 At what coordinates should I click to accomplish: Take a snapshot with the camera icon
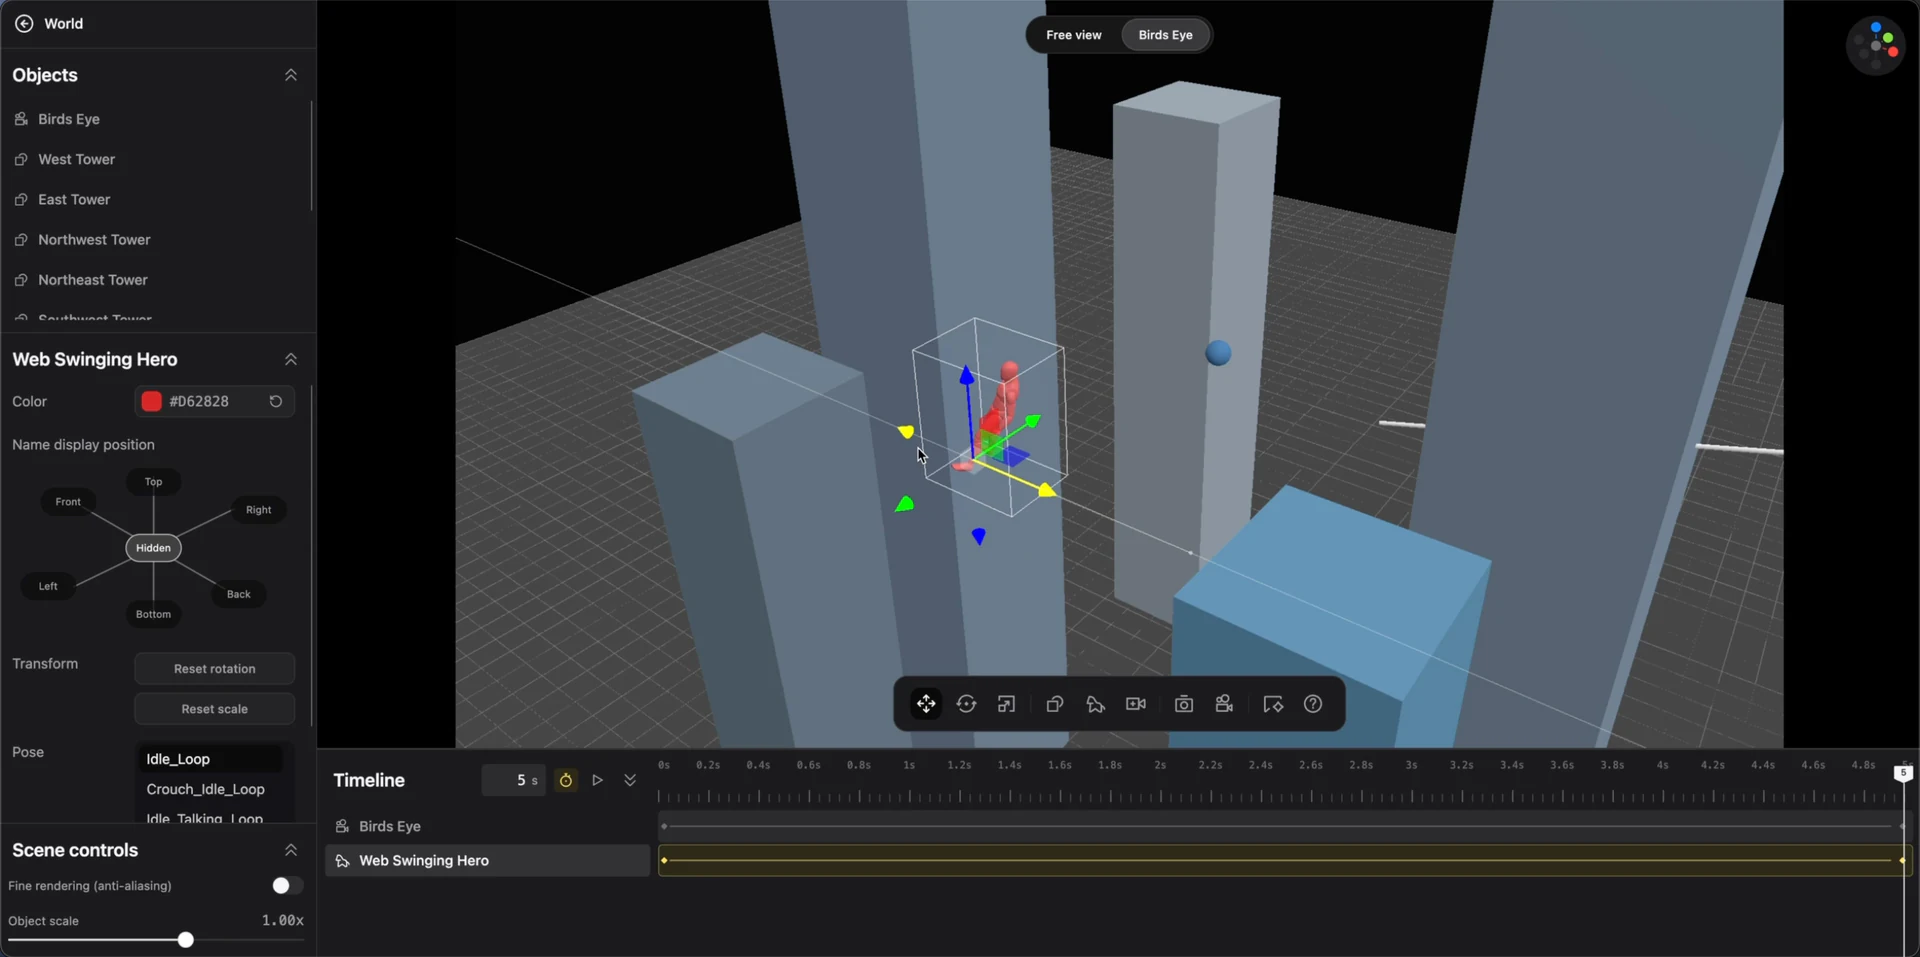point(1184,704)
